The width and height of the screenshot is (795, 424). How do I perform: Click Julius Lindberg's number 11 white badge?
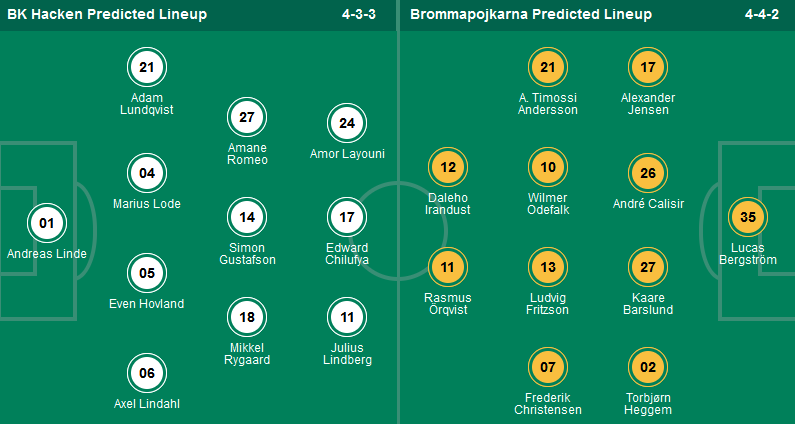[x=347, y=317]
